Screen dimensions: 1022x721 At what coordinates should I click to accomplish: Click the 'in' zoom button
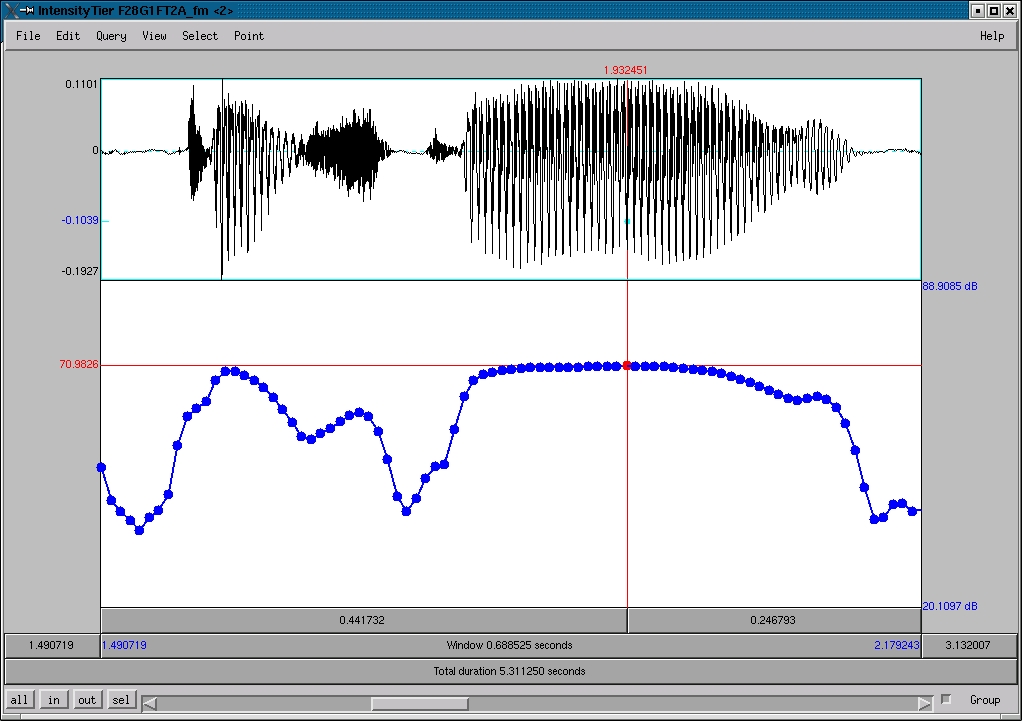click(x=53, y=700)
